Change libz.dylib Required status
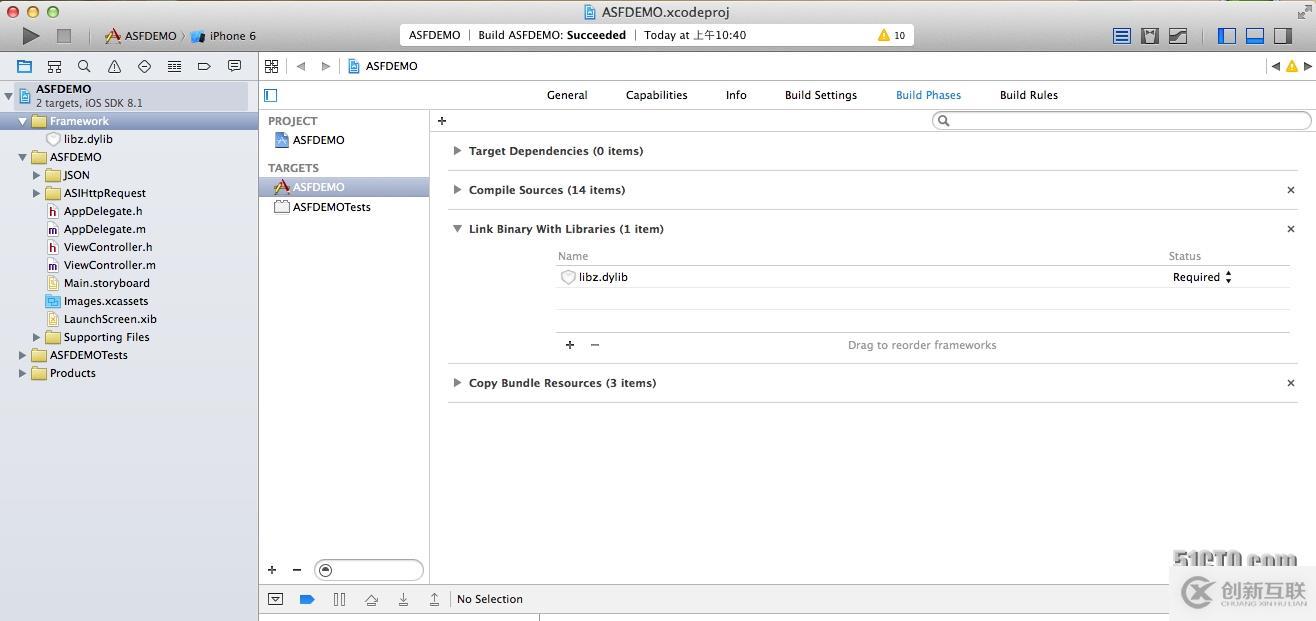This screenshot has height=621, width=1316. click(1202, 277)
